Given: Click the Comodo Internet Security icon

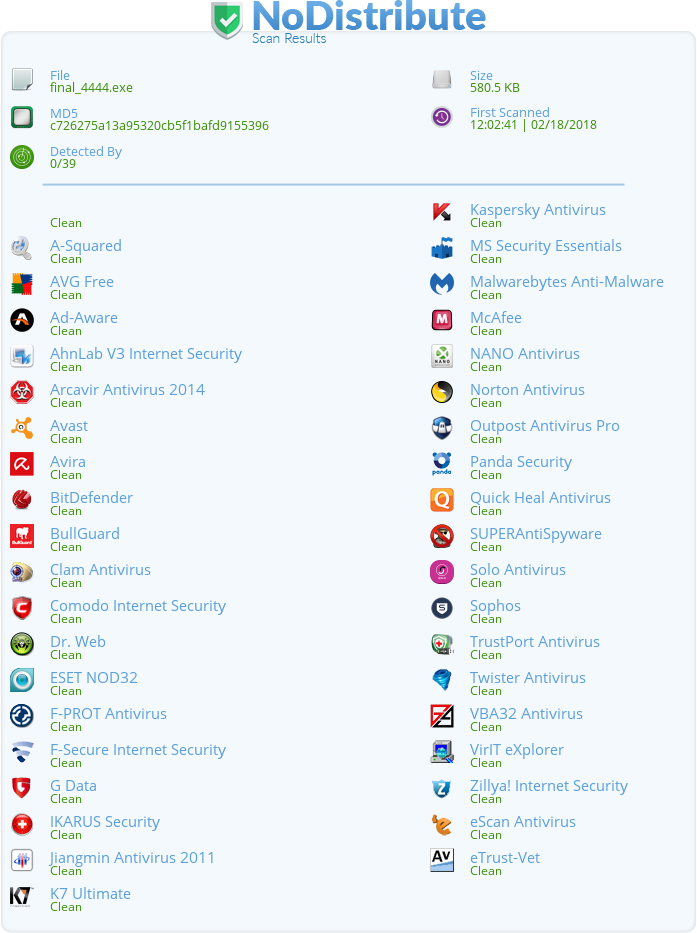Looking at the screenshot, I should tap(22, 608).
